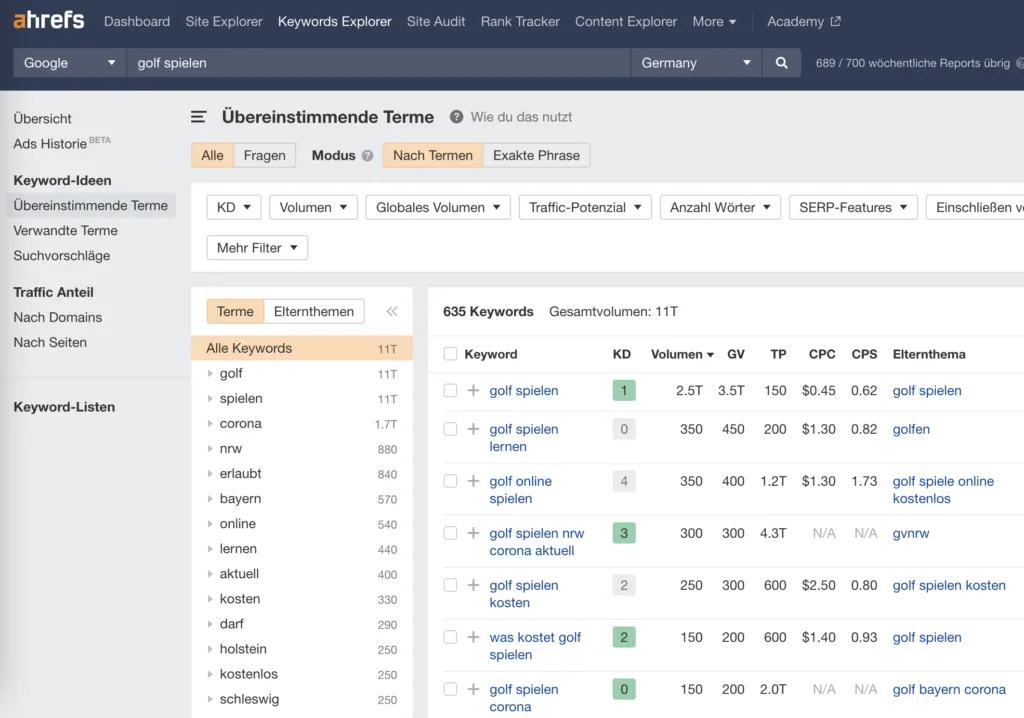Image resolution: width=1024 pixels, height=718 pixels.
Task: Add 'golf spielen kosten' with plus icon
Action: (x=473, y=585)
